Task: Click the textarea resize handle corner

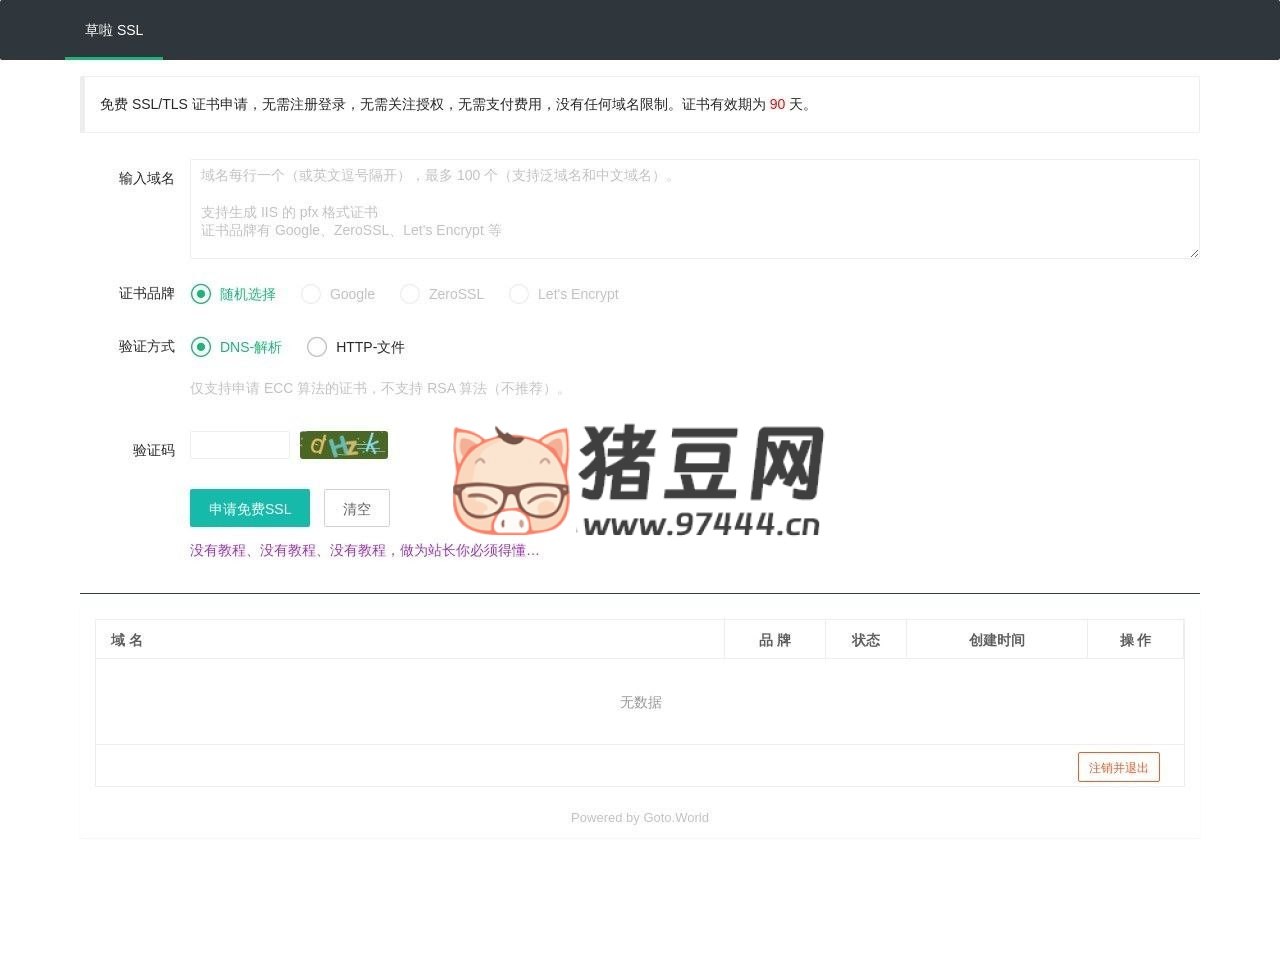Action: [1194, 252]
